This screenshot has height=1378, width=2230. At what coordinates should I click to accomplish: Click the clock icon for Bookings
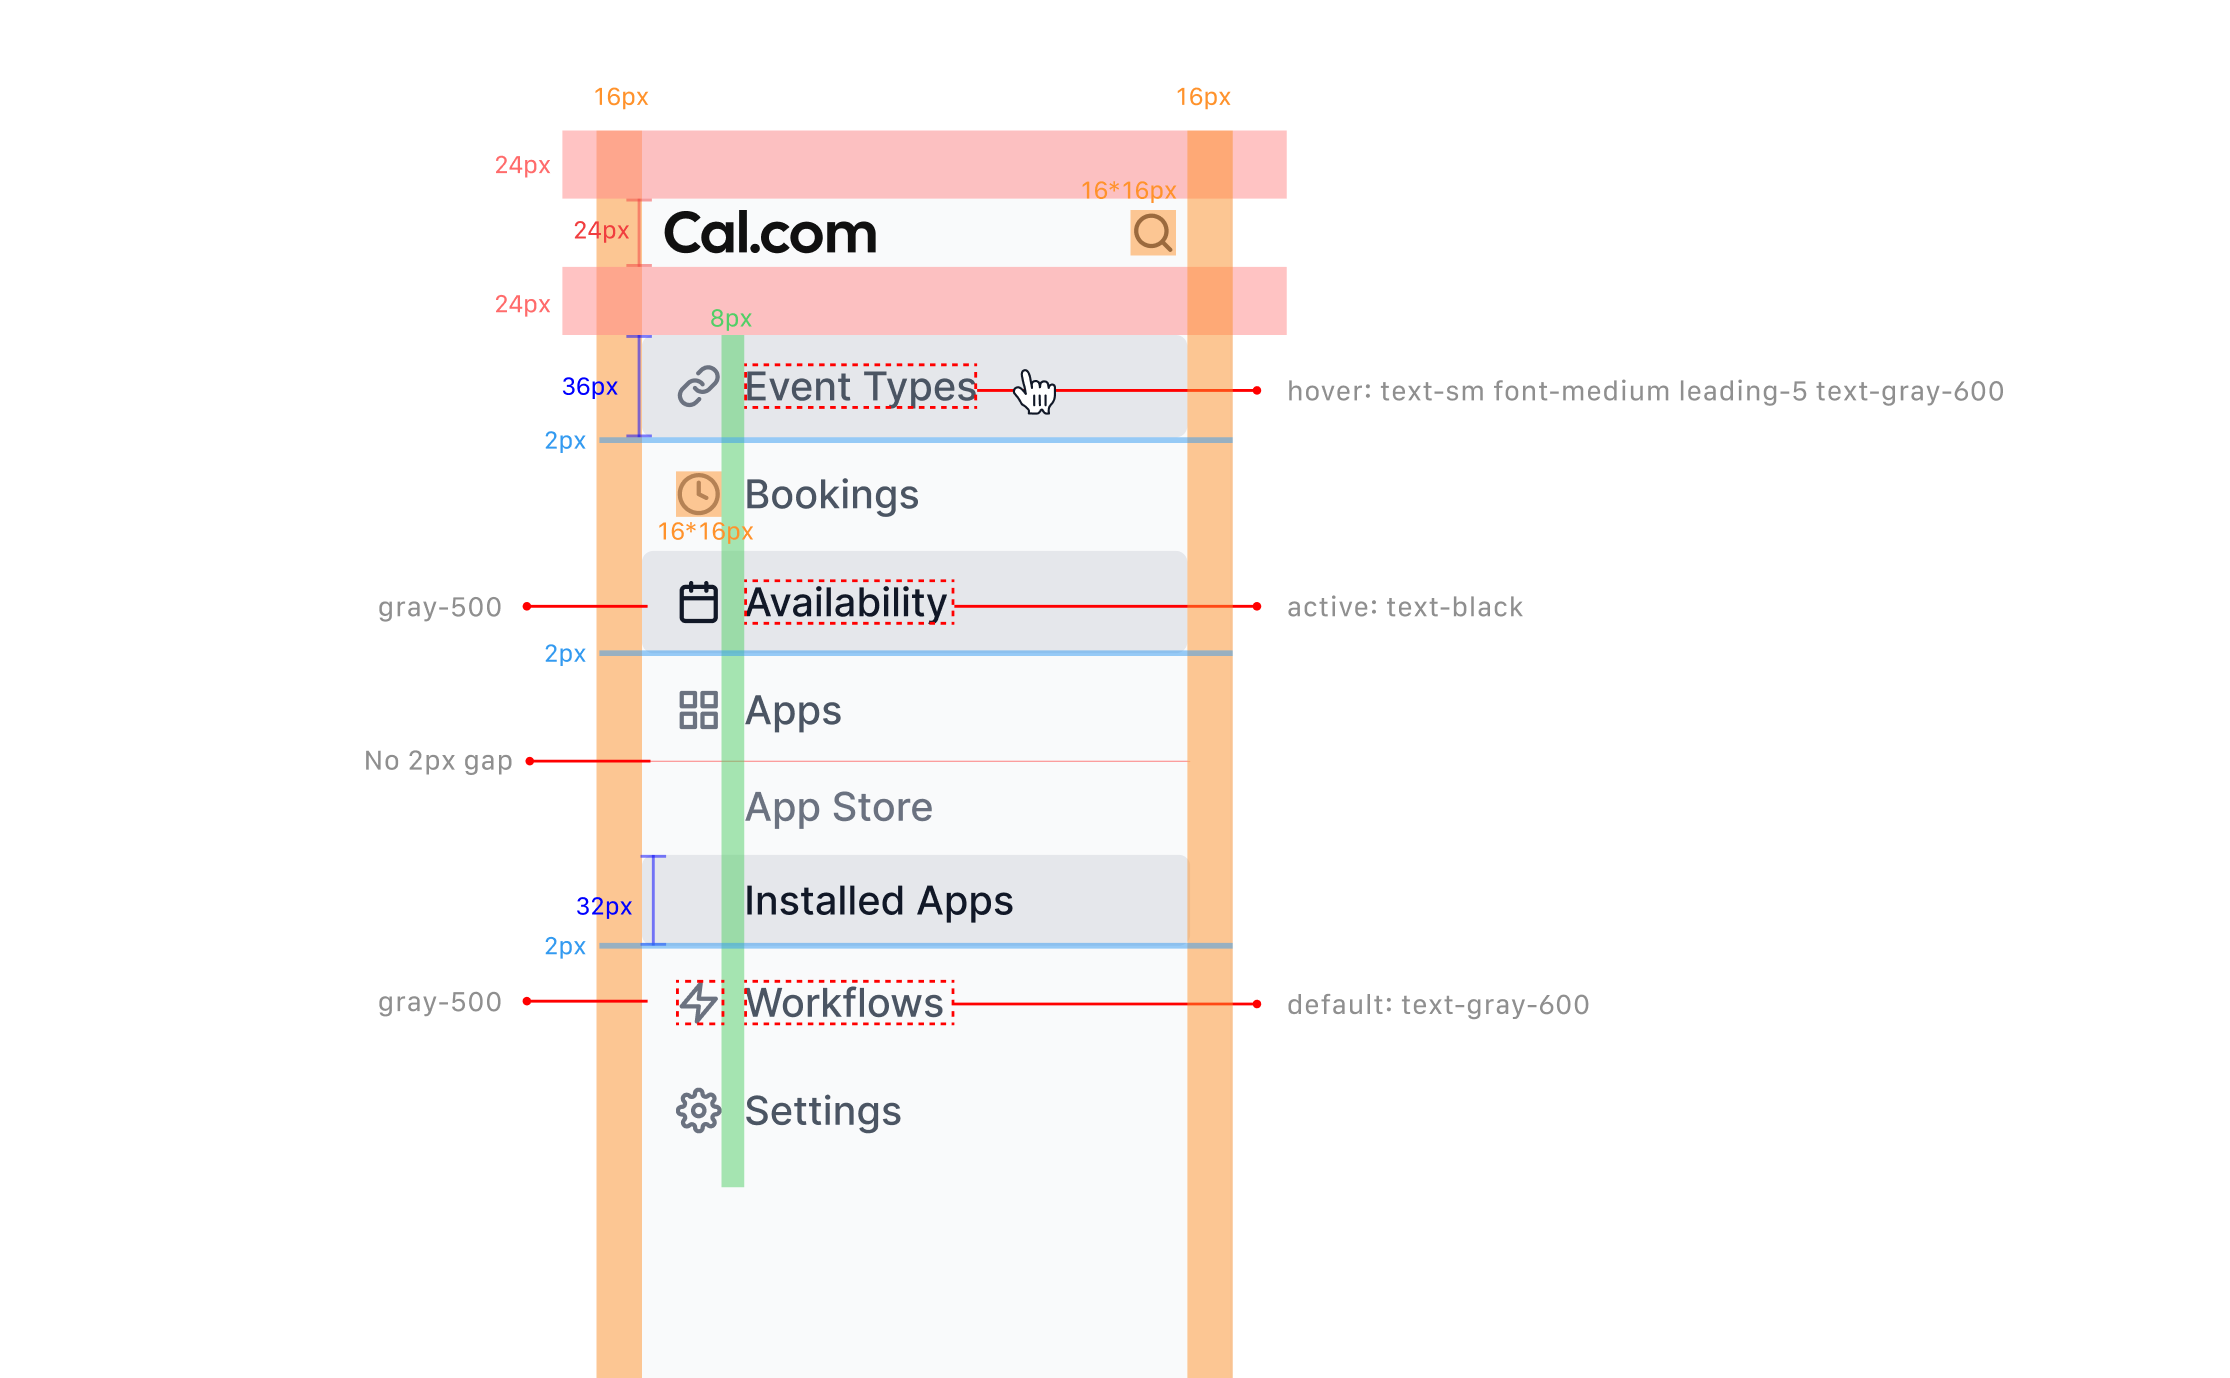(x=698, y=494)
